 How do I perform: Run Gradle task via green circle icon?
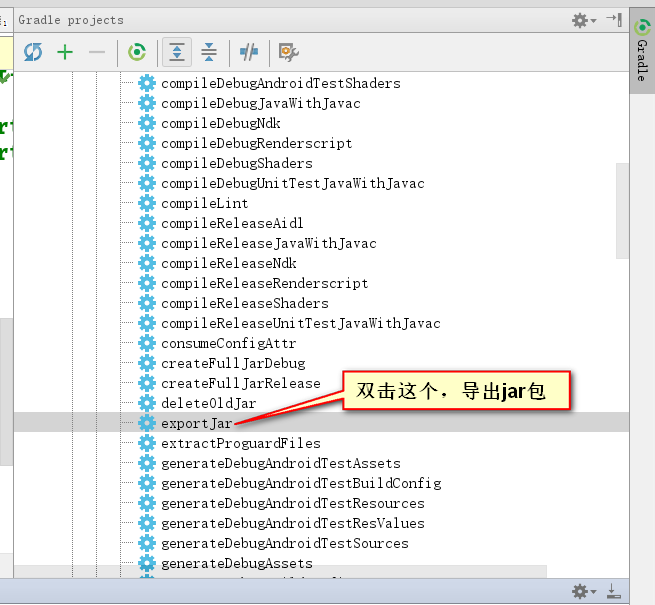(137, 52)
